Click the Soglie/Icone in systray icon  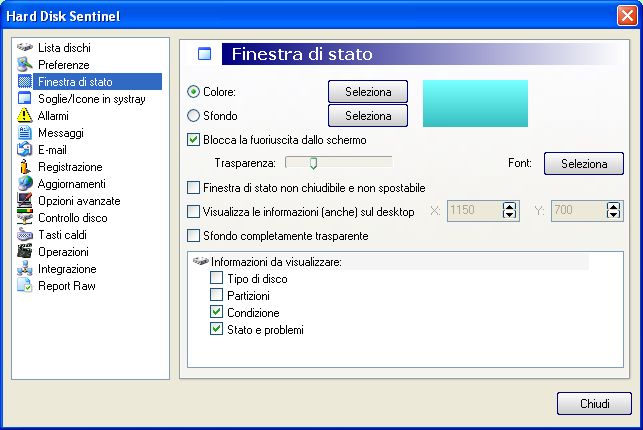click(x=25, y=99)
